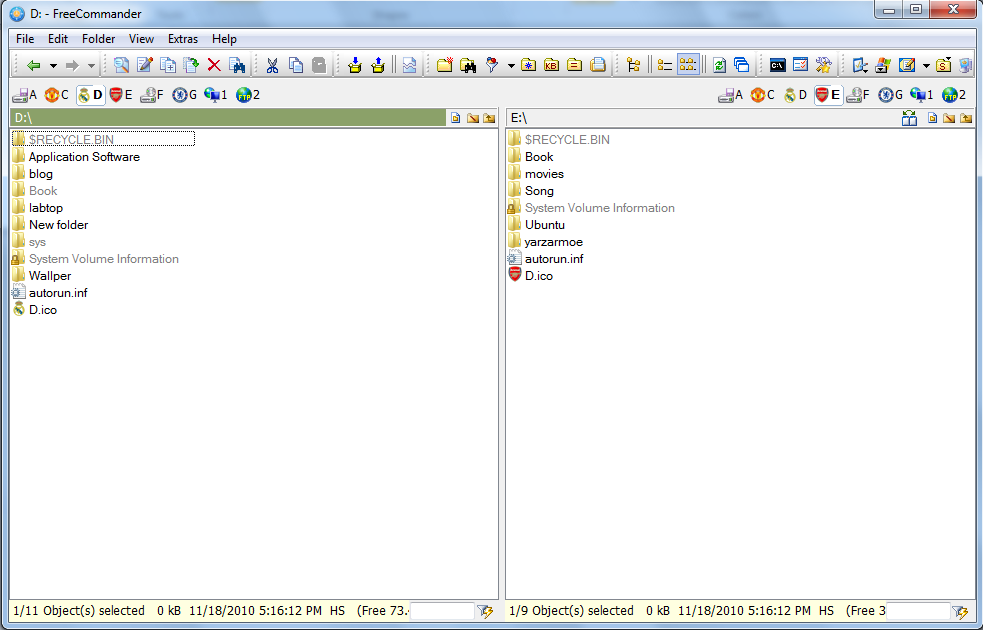Screen dimensions: 983x630
Task: Unpack files with up-arrow box icon
Action: (x=377, y=65)
